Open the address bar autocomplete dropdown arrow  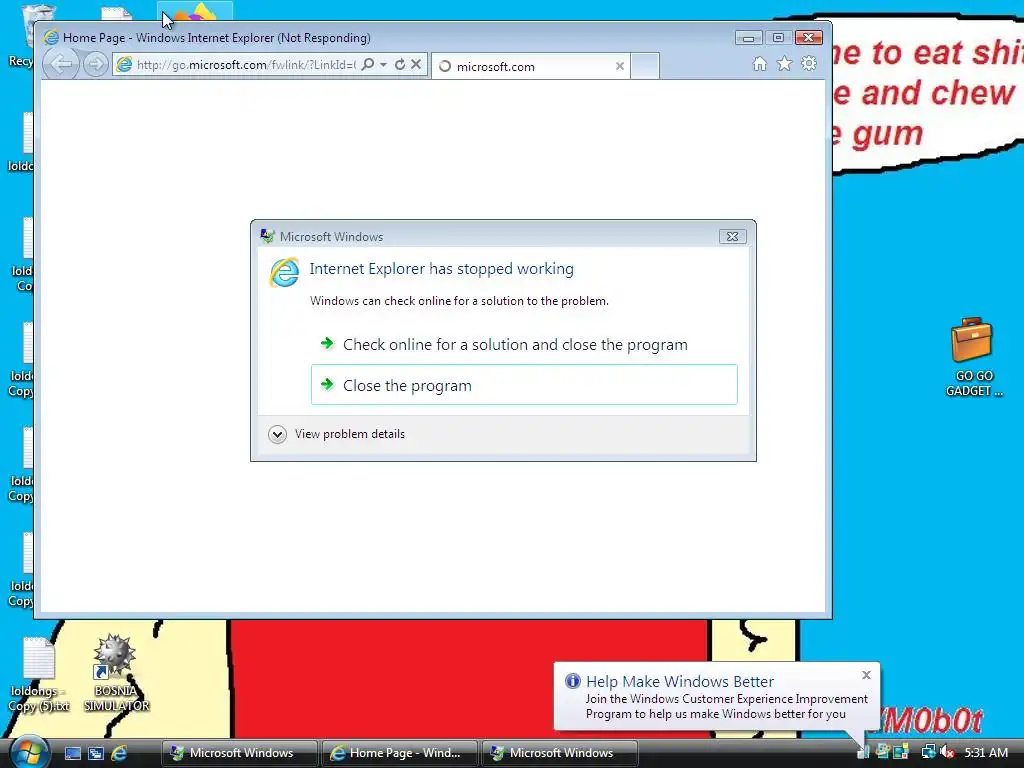[x=383, y=64]
